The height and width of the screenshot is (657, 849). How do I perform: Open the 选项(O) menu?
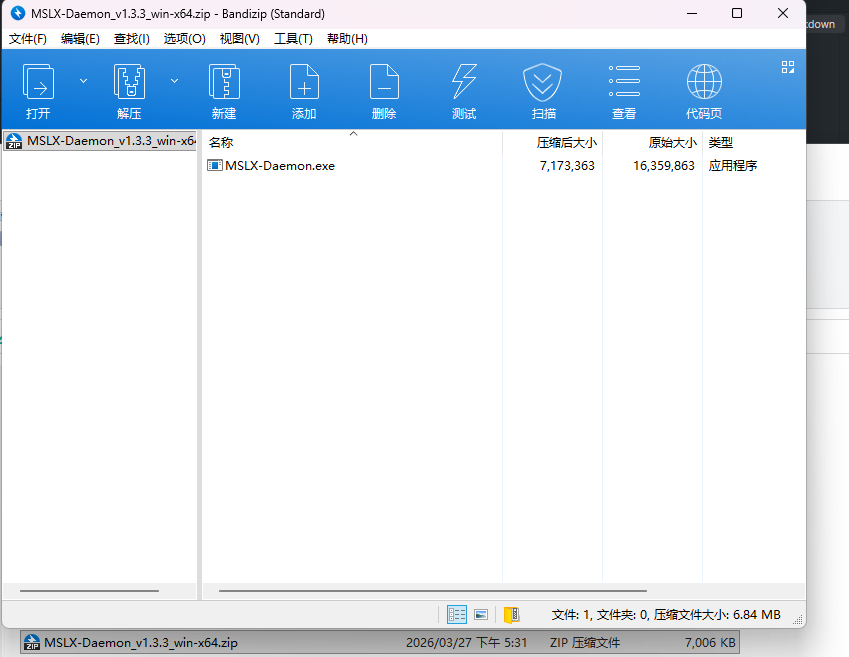[x=185, y=38]
